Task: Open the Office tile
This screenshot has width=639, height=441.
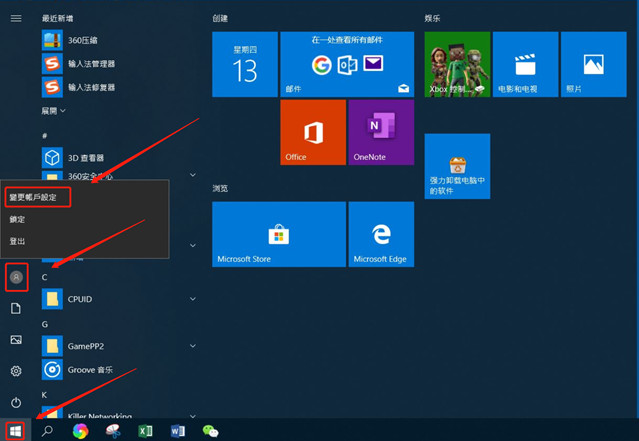Action: (313, 132)
